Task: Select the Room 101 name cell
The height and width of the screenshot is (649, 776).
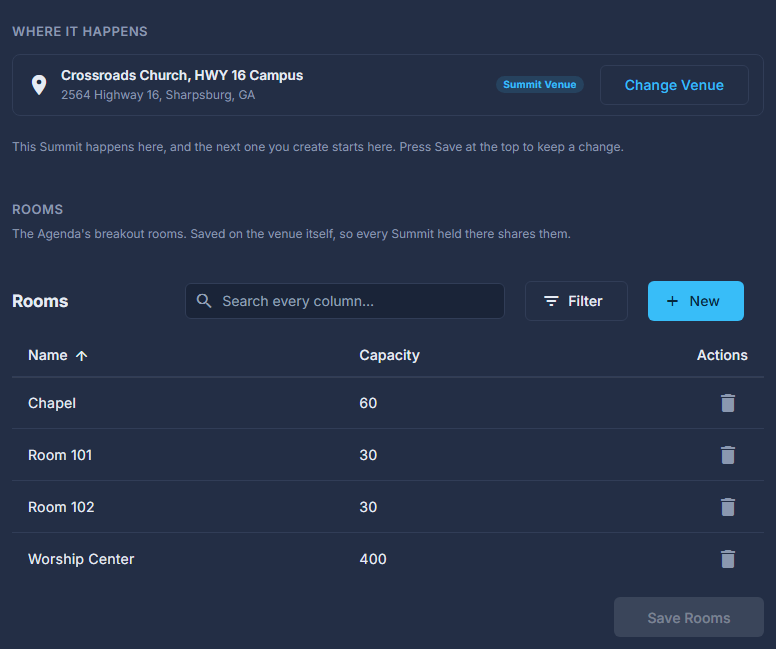Action: pos(60,455)
